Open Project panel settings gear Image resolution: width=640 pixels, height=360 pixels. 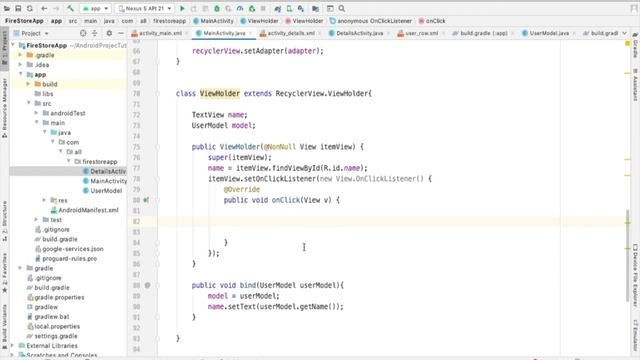(109, 33)
